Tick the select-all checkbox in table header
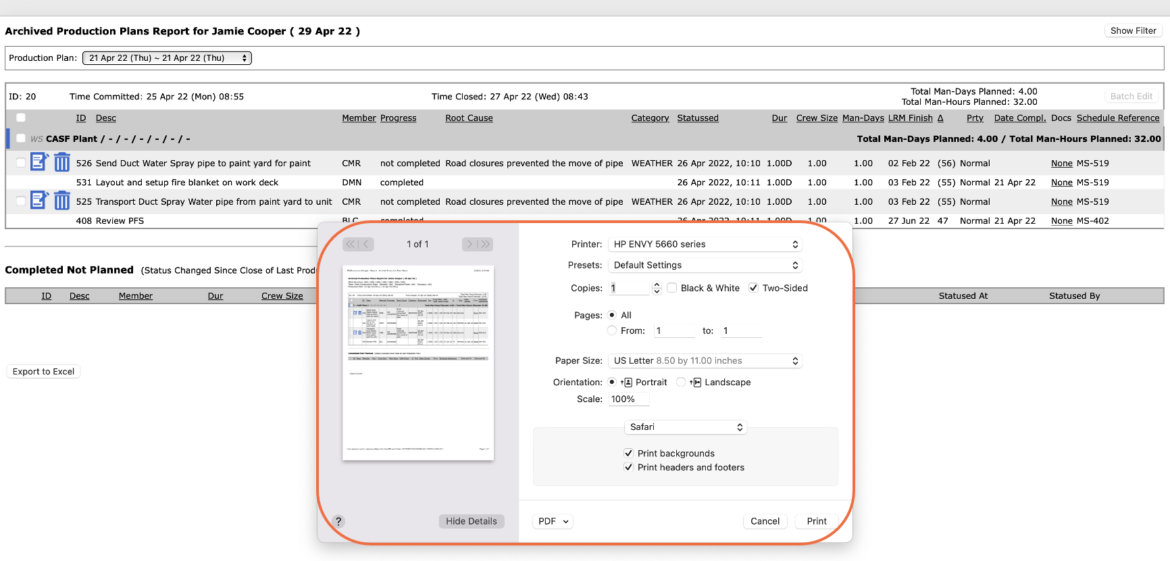Screen dimensions: 1170x561 21,118
